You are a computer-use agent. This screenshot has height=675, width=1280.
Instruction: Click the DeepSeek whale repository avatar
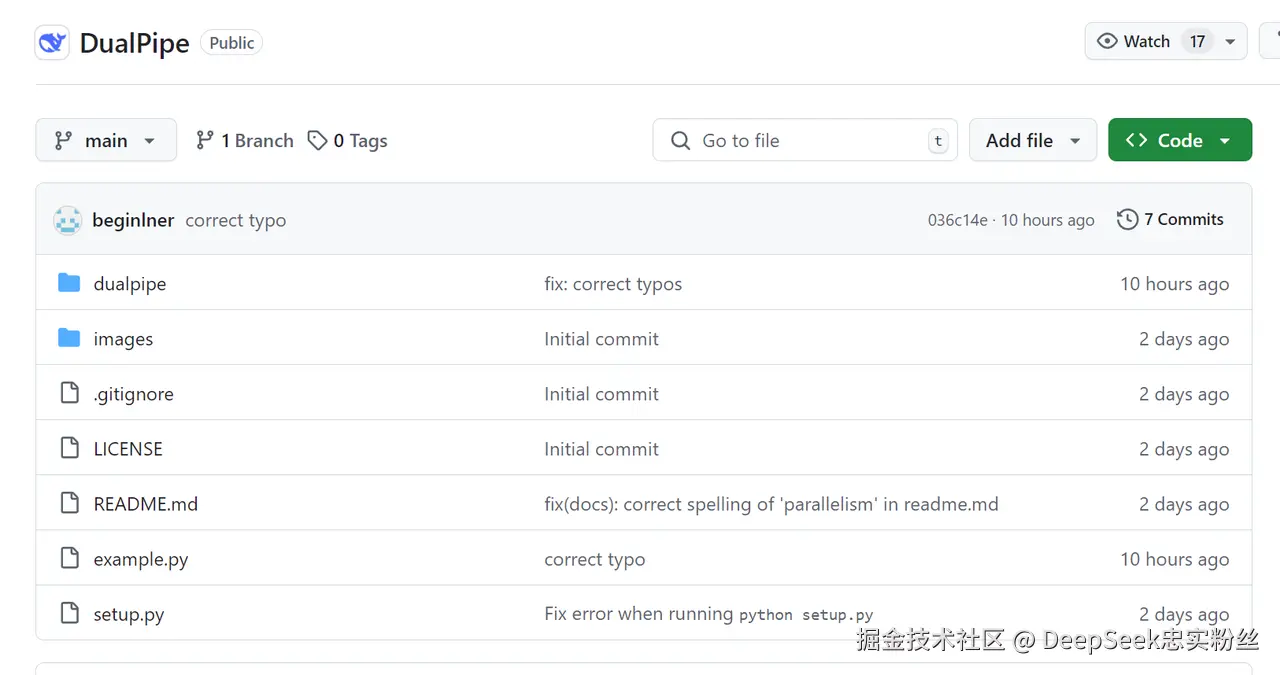point(52,43)
